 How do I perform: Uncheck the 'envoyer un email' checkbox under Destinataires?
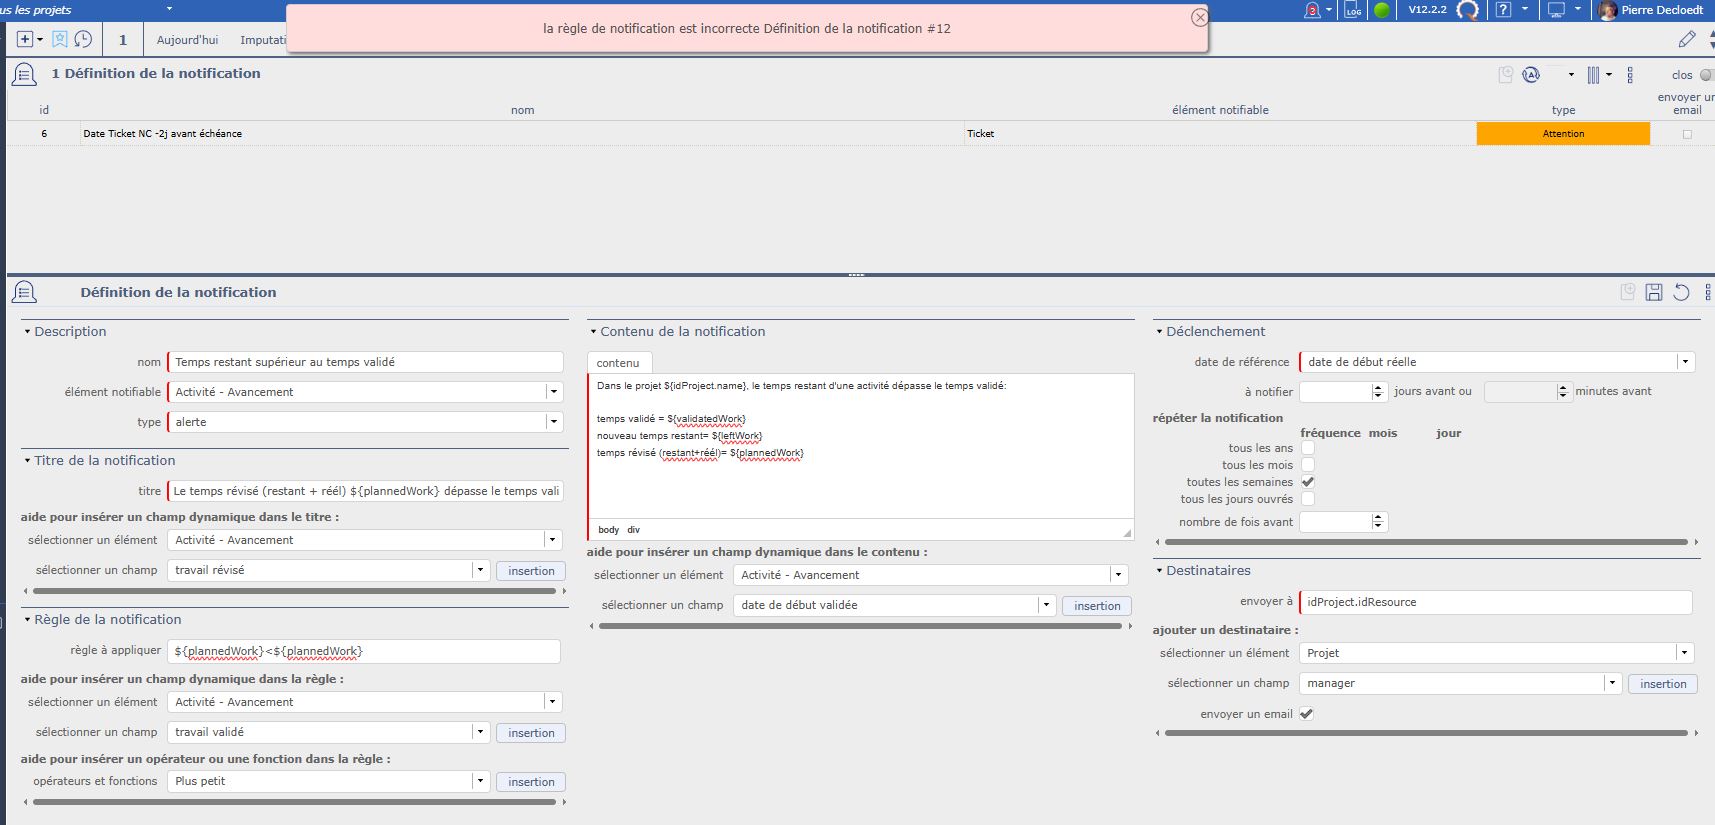tap(1306, 714)
